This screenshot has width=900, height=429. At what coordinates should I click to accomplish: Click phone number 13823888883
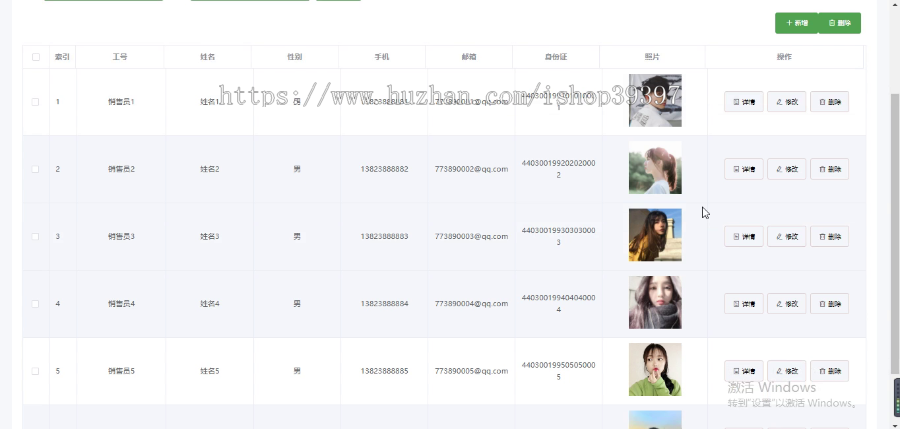(385, 236)
